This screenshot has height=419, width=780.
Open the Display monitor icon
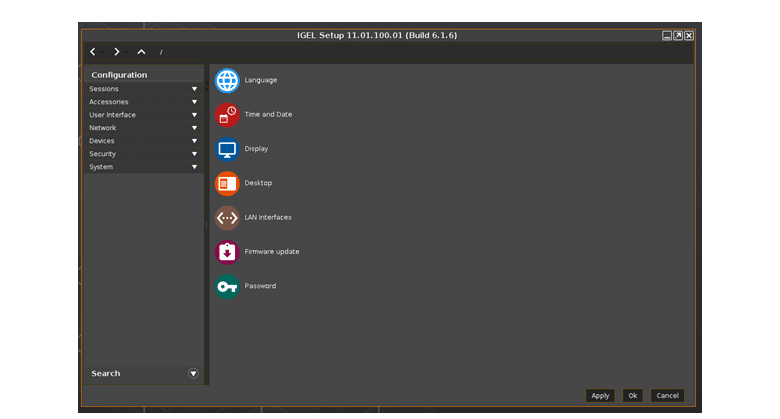(x=227, y=149)
